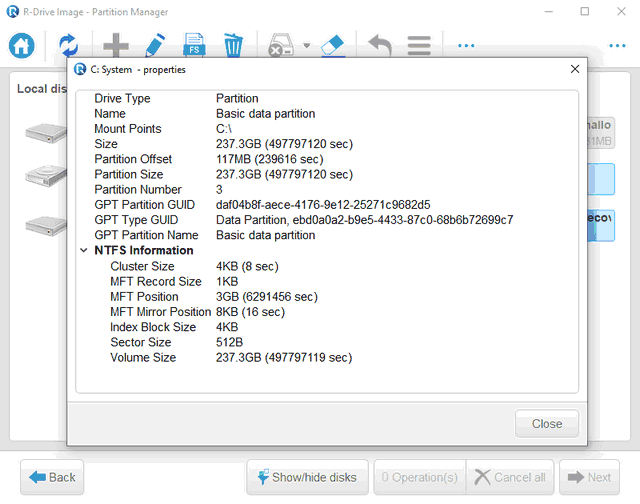Click the Index Block Size row label

[153, 327]
